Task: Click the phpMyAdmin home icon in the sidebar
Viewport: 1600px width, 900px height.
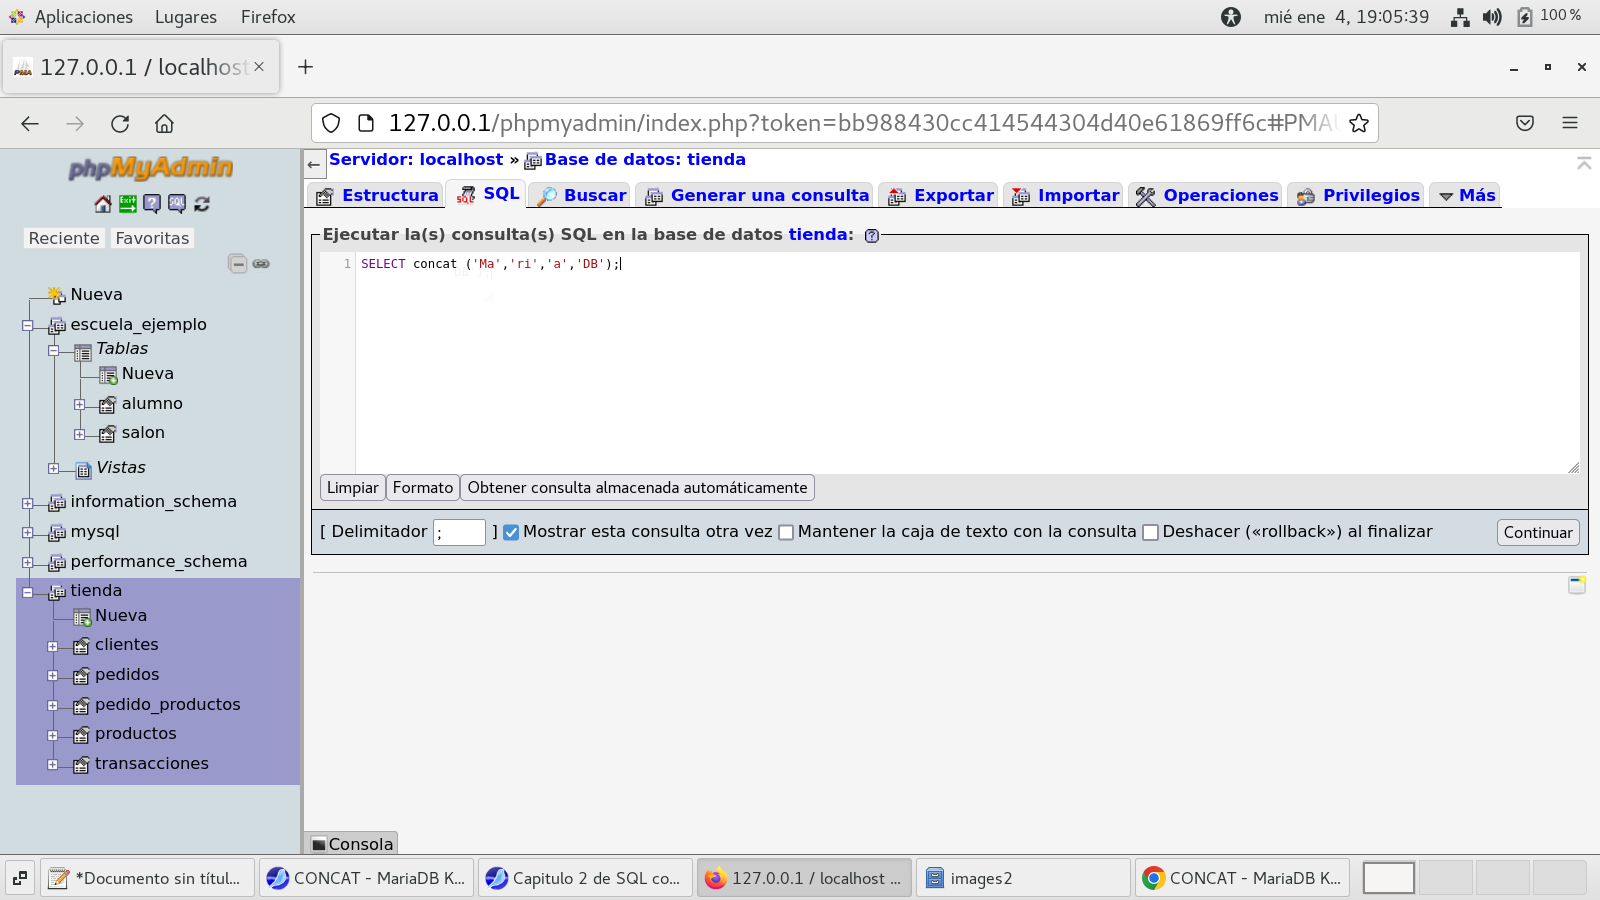Action: (103, 204)
